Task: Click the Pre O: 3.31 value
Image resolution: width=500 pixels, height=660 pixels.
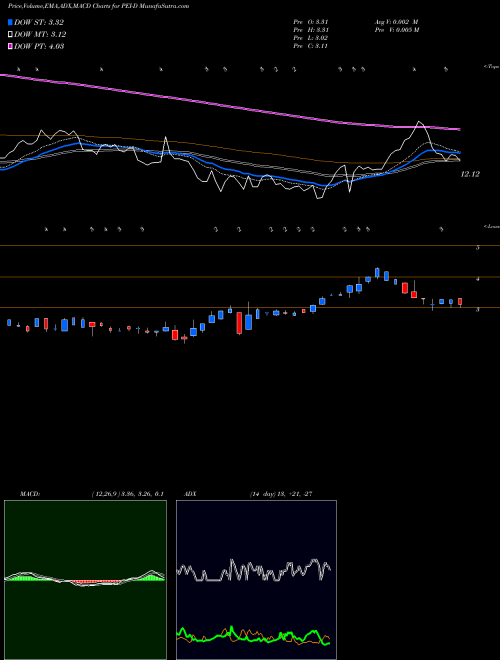Action: tap(311, 22)
